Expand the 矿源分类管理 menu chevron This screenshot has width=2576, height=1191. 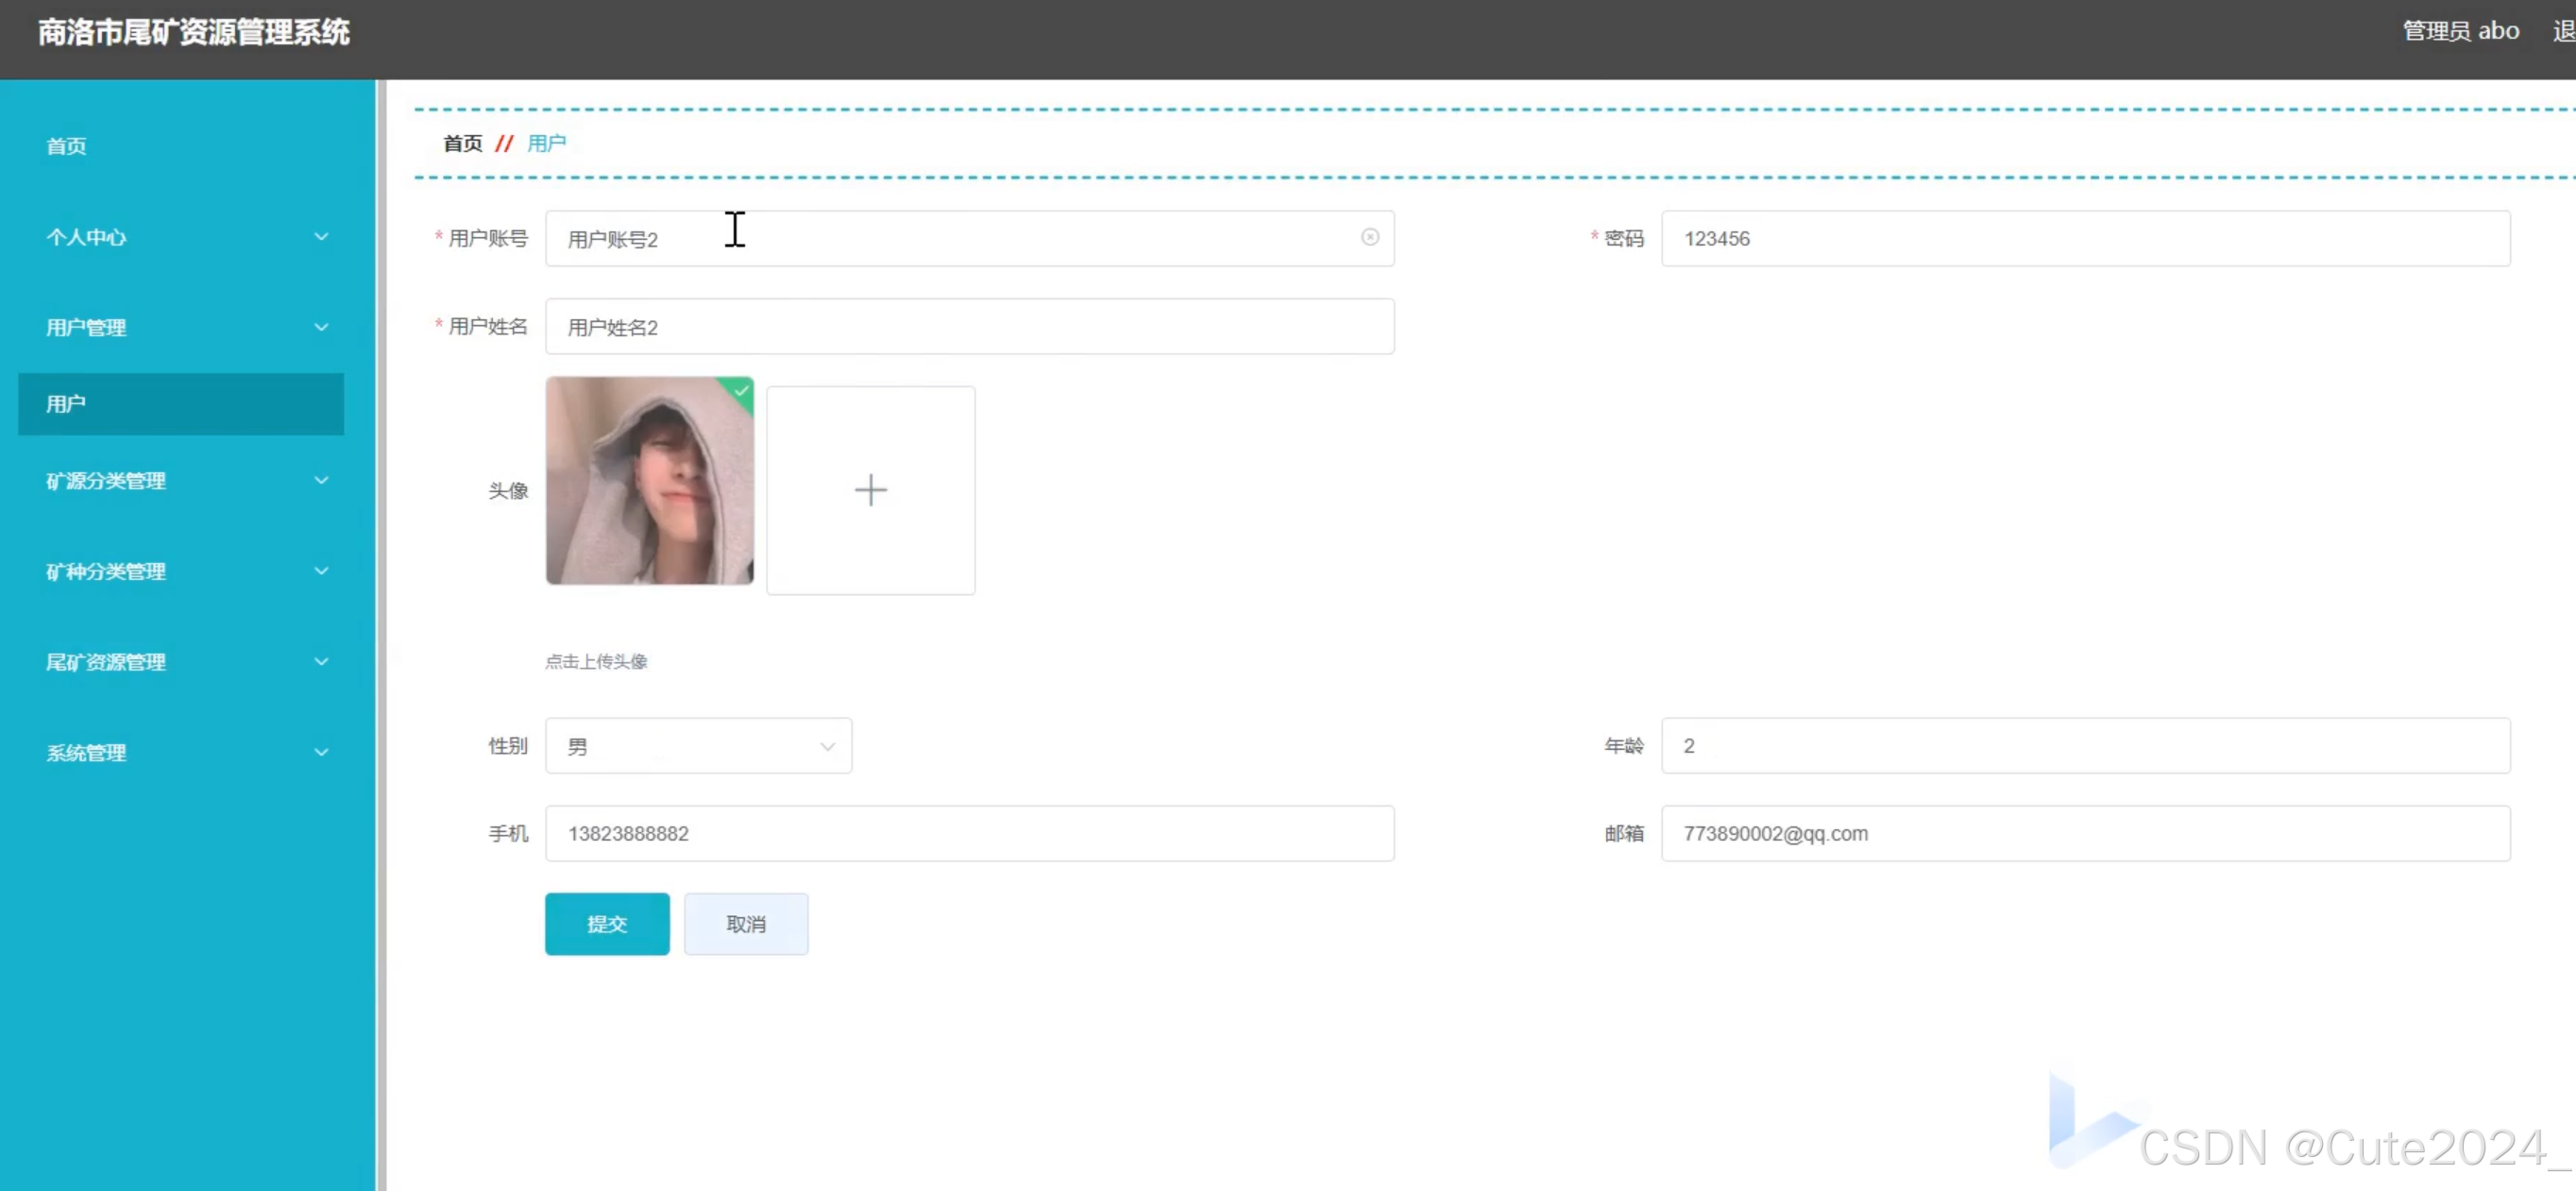[x=321, y=481]
